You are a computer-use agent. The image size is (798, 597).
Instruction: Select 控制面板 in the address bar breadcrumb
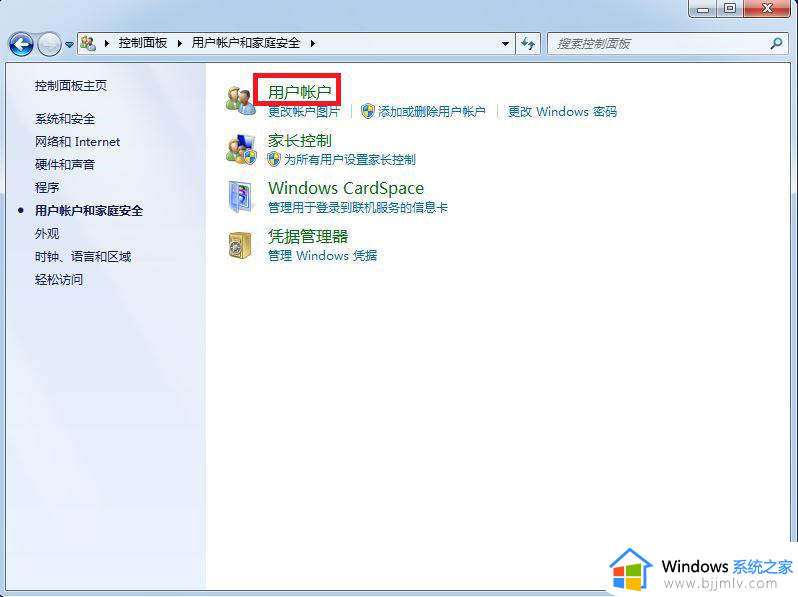tap(142, 43)
